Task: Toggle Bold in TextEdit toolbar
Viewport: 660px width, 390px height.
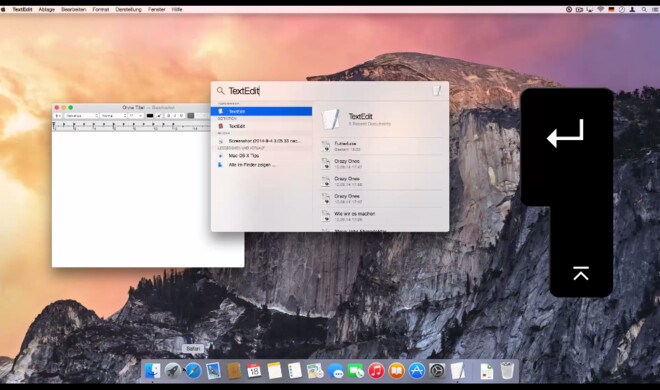Action: [168, 115]
